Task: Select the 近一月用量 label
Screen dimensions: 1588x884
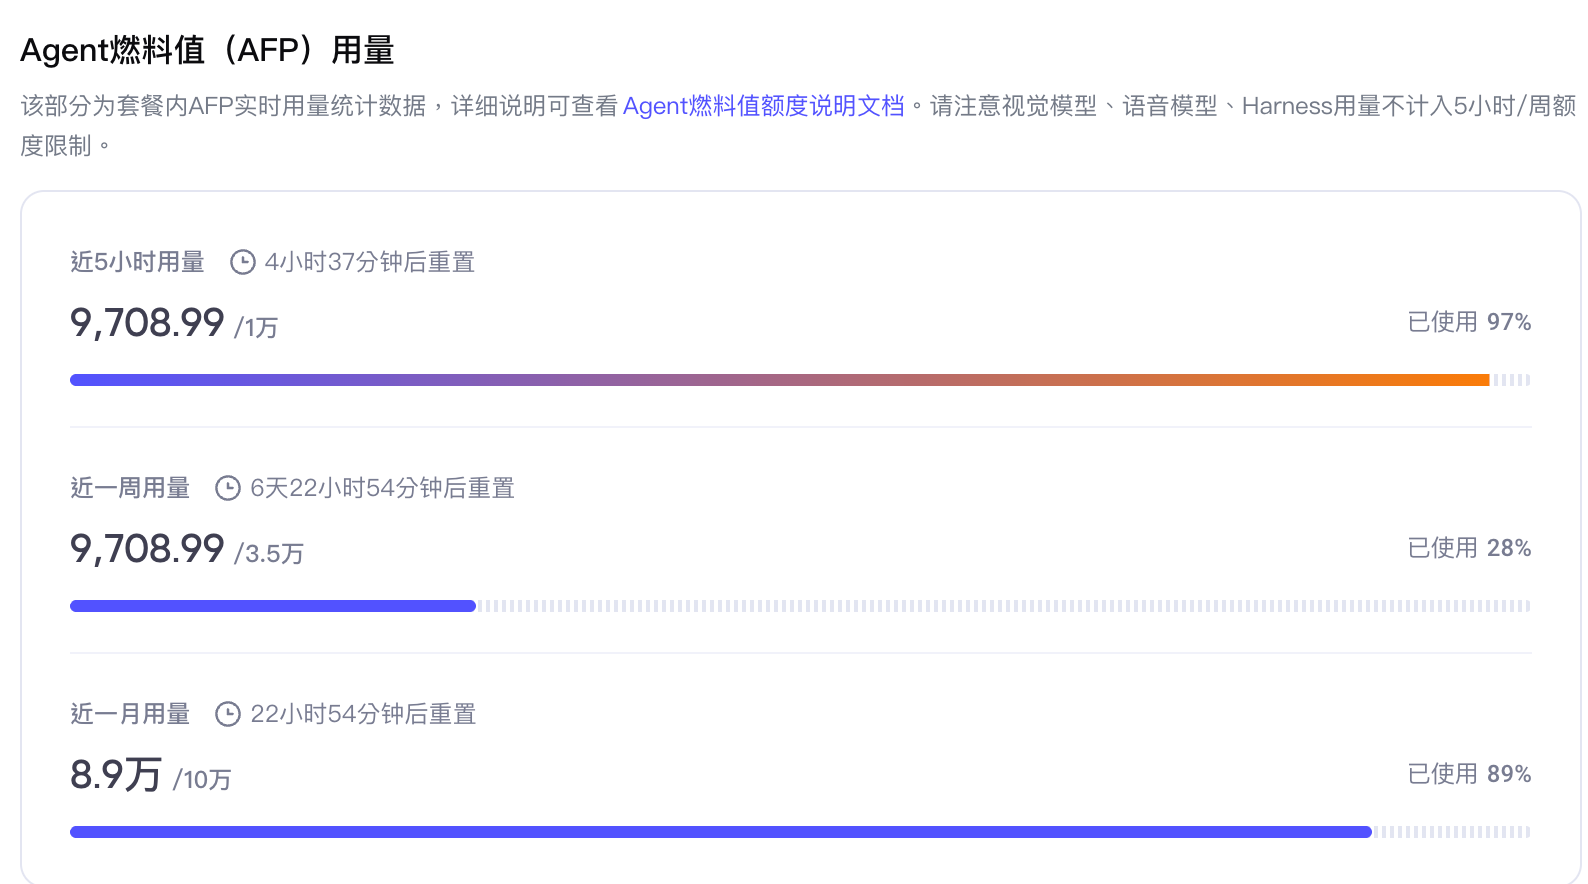Action: [x=130, y=714]
